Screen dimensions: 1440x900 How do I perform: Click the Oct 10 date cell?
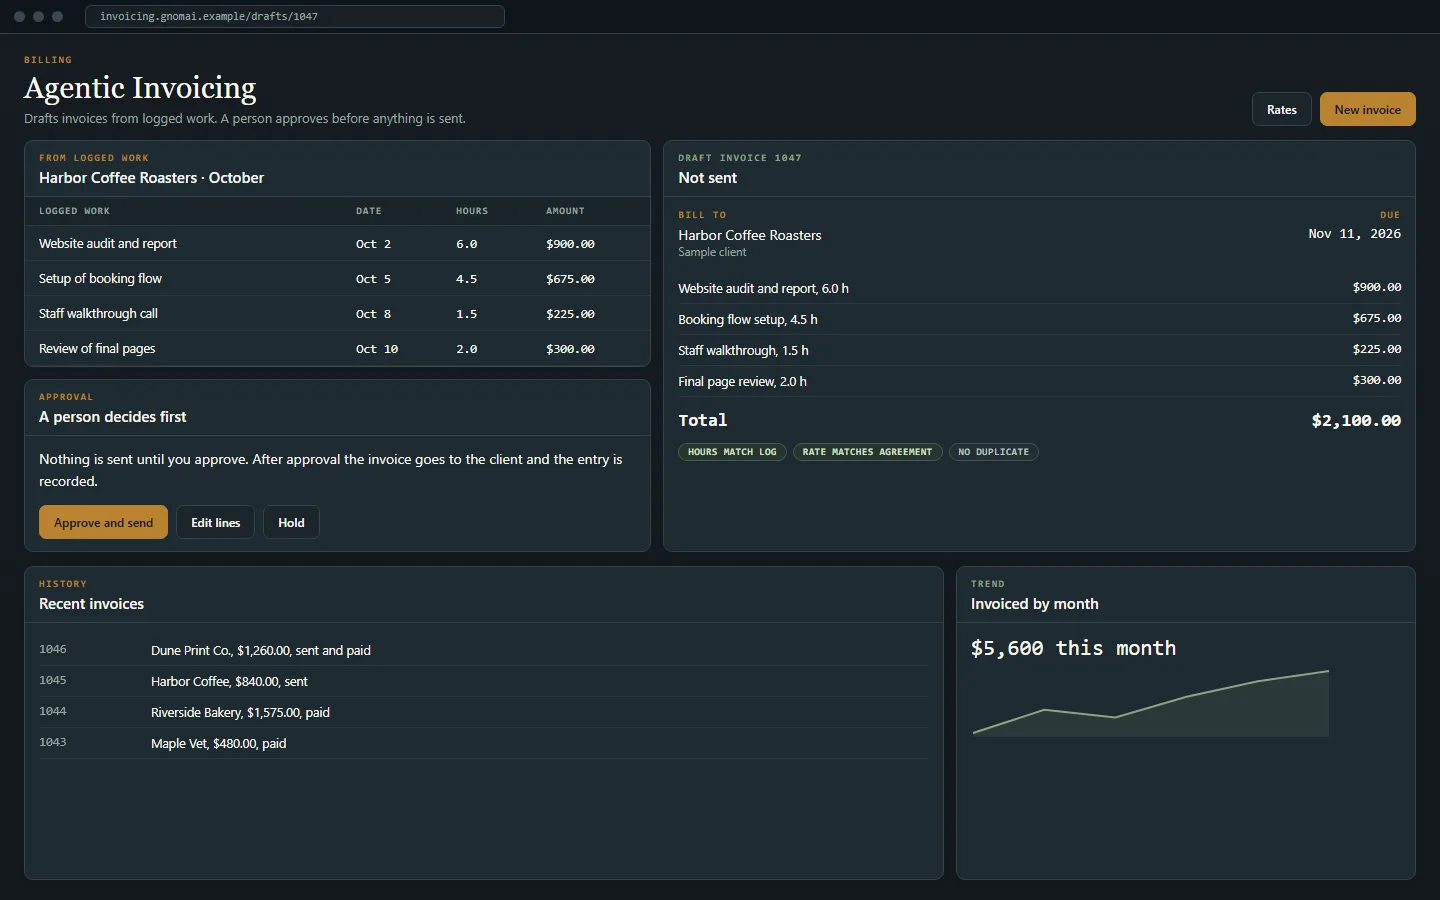[377, 349]
